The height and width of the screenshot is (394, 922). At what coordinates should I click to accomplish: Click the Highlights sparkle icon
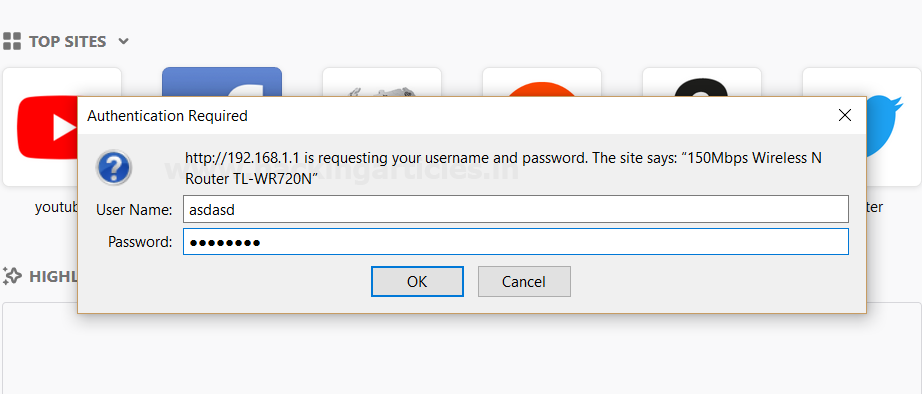[12, 275]
